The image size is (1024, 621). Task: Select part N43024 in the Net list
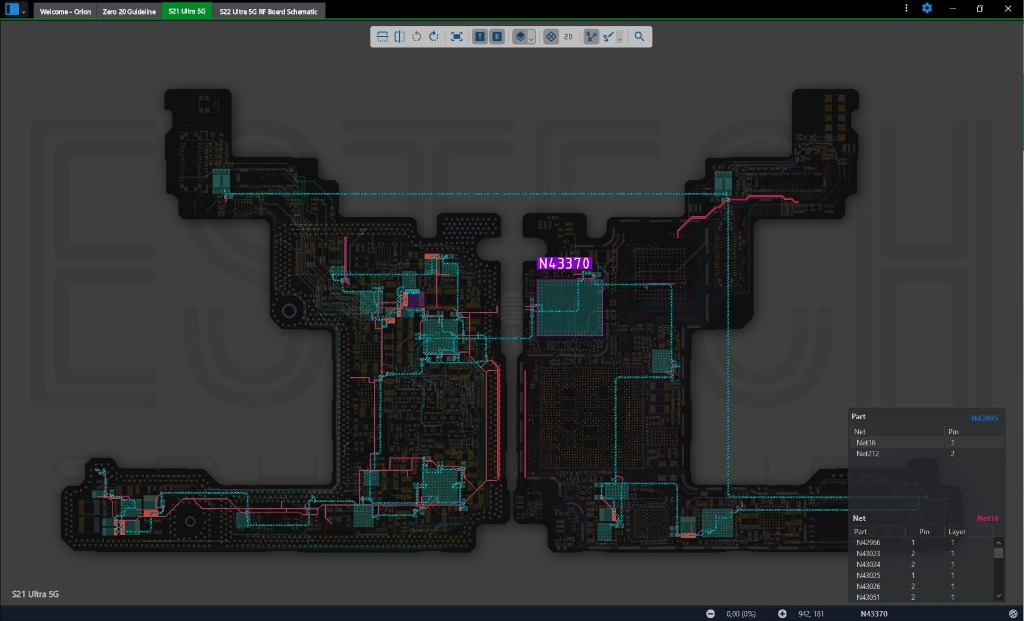pos(922,565)
